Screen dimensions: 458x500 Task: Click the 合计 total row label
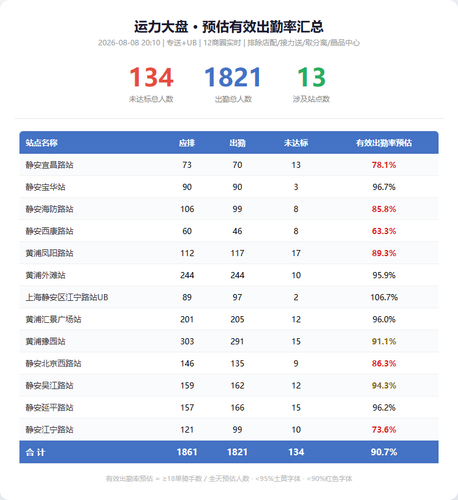[35, 452]
